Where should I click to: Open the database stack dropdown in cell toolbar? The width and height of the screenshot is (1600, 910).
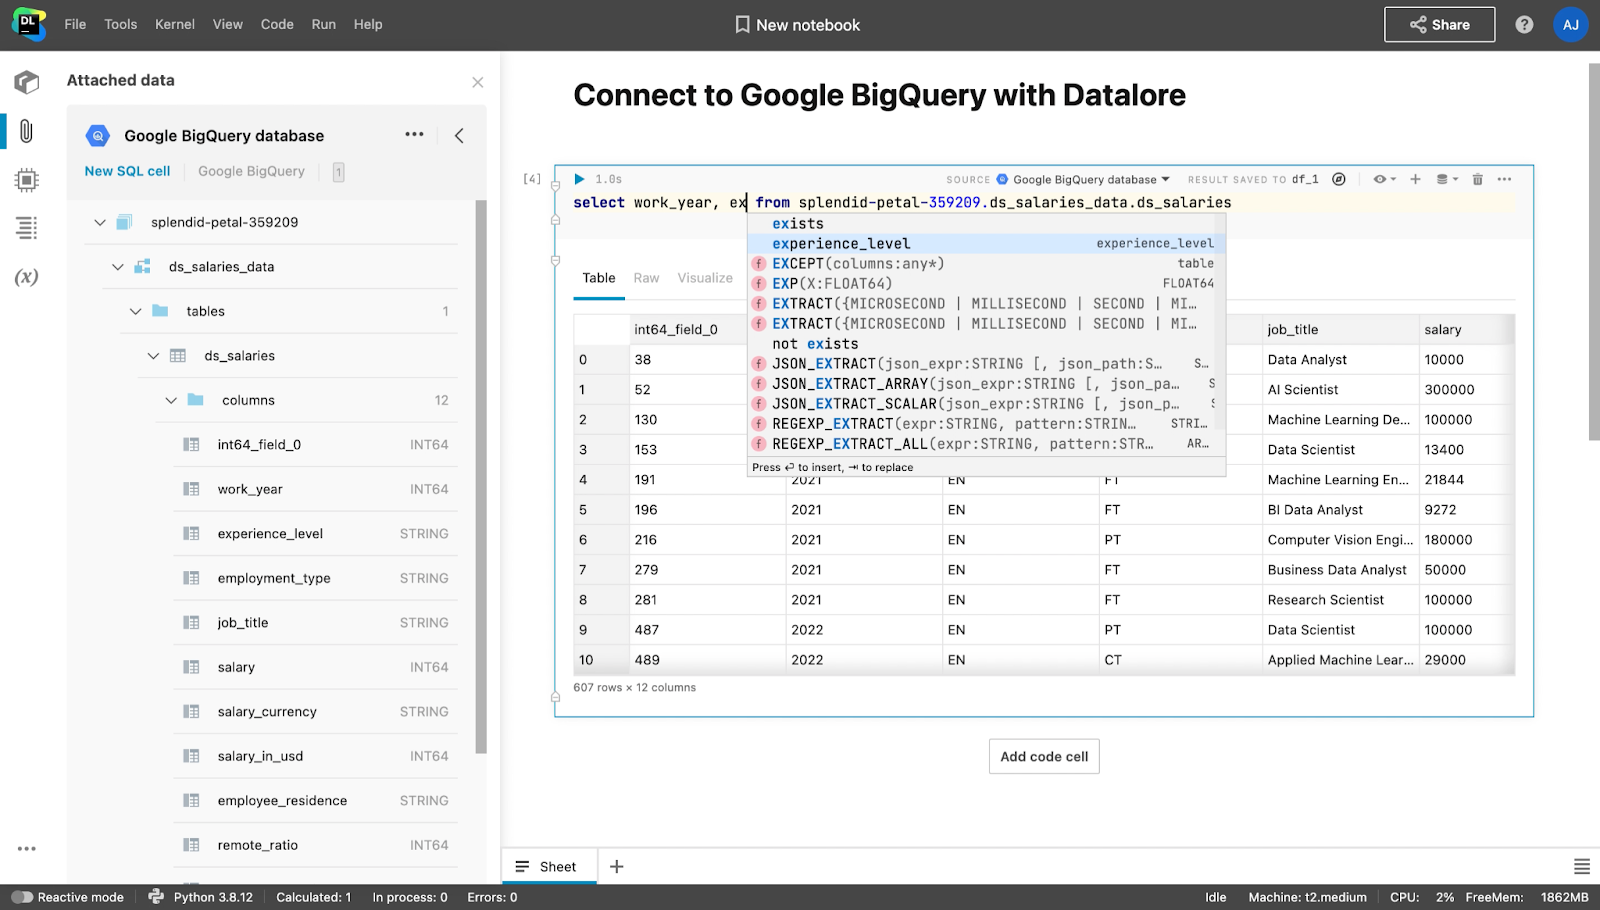tap(1447, 179)
